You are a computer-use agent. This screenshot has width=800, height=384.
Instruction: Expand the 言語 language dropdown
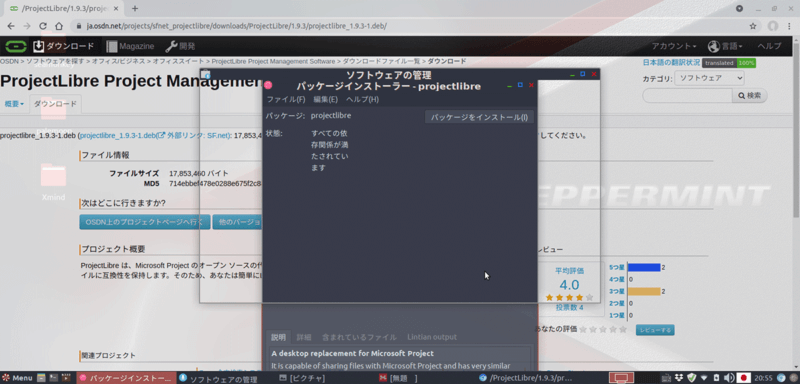(x=725, y=46)
